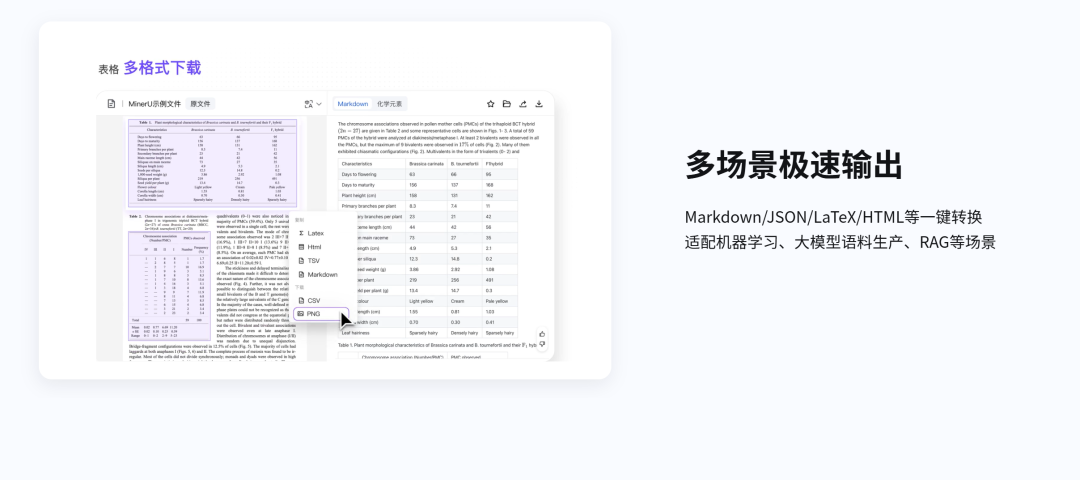The image size is (1080, 480).
Task: Select the highlighted Table 1 in the source document
Action: point(213,163)
